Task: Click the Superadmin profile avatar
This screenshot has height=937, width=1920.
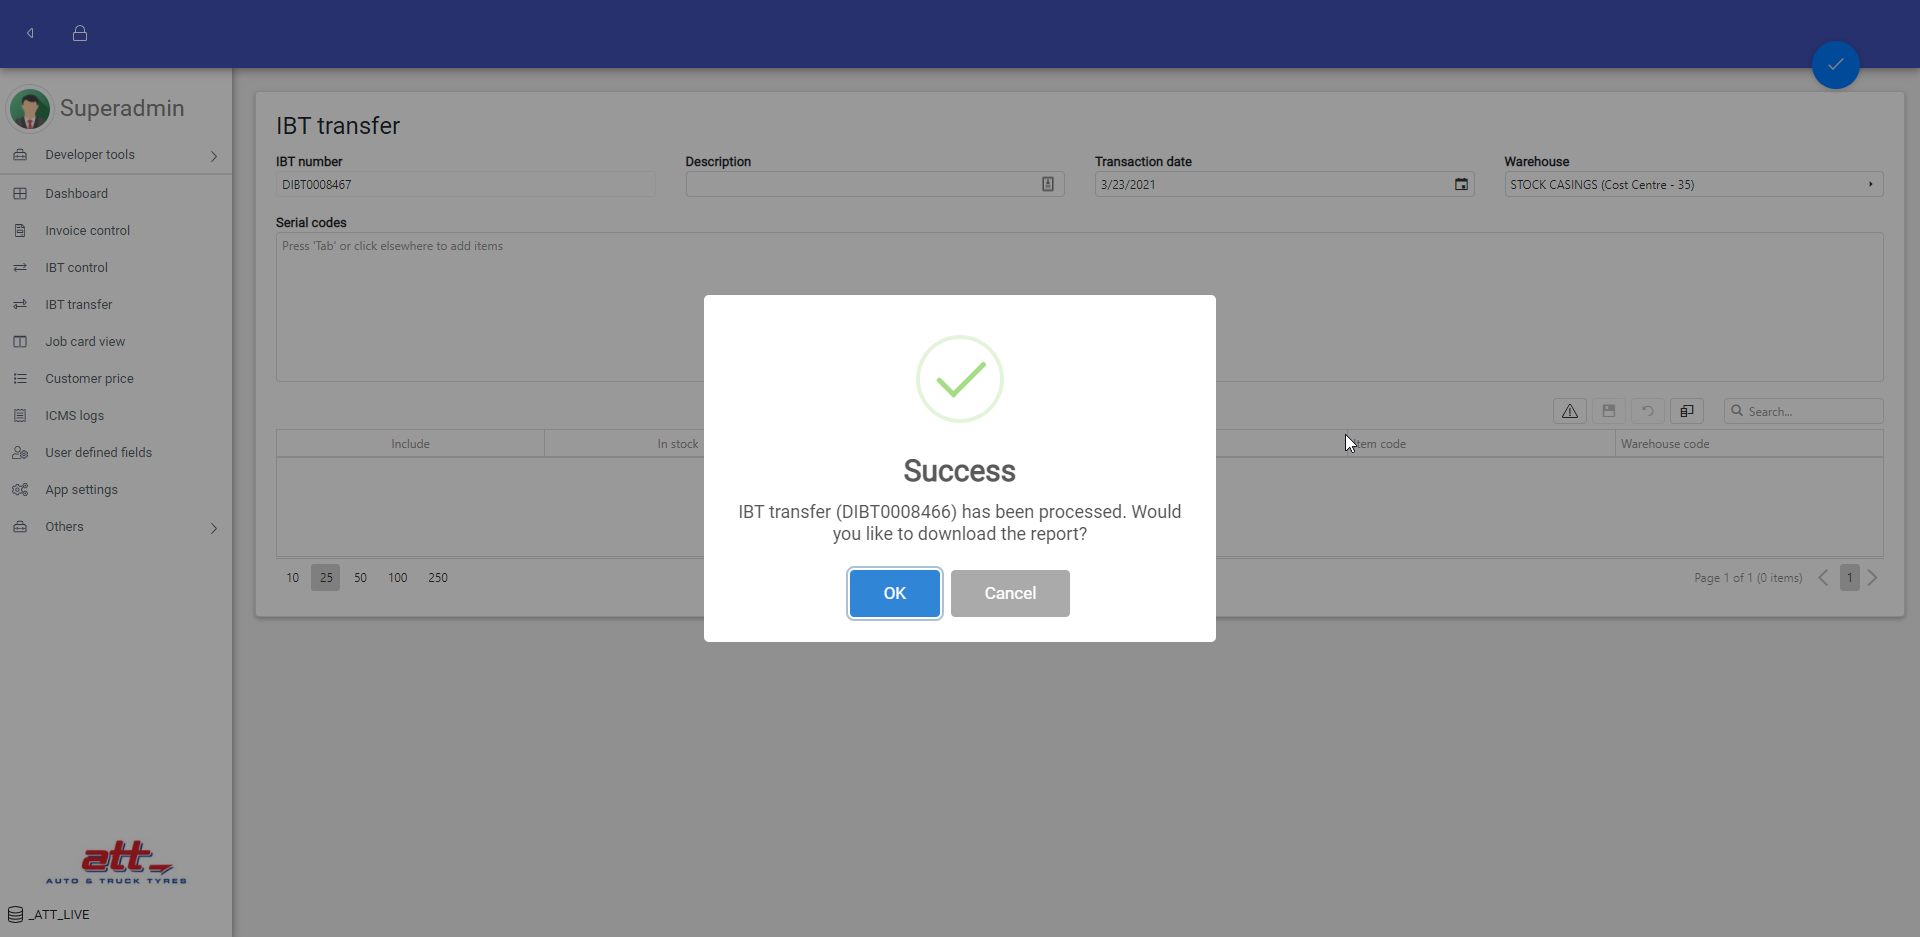Action: click(30, 109)
